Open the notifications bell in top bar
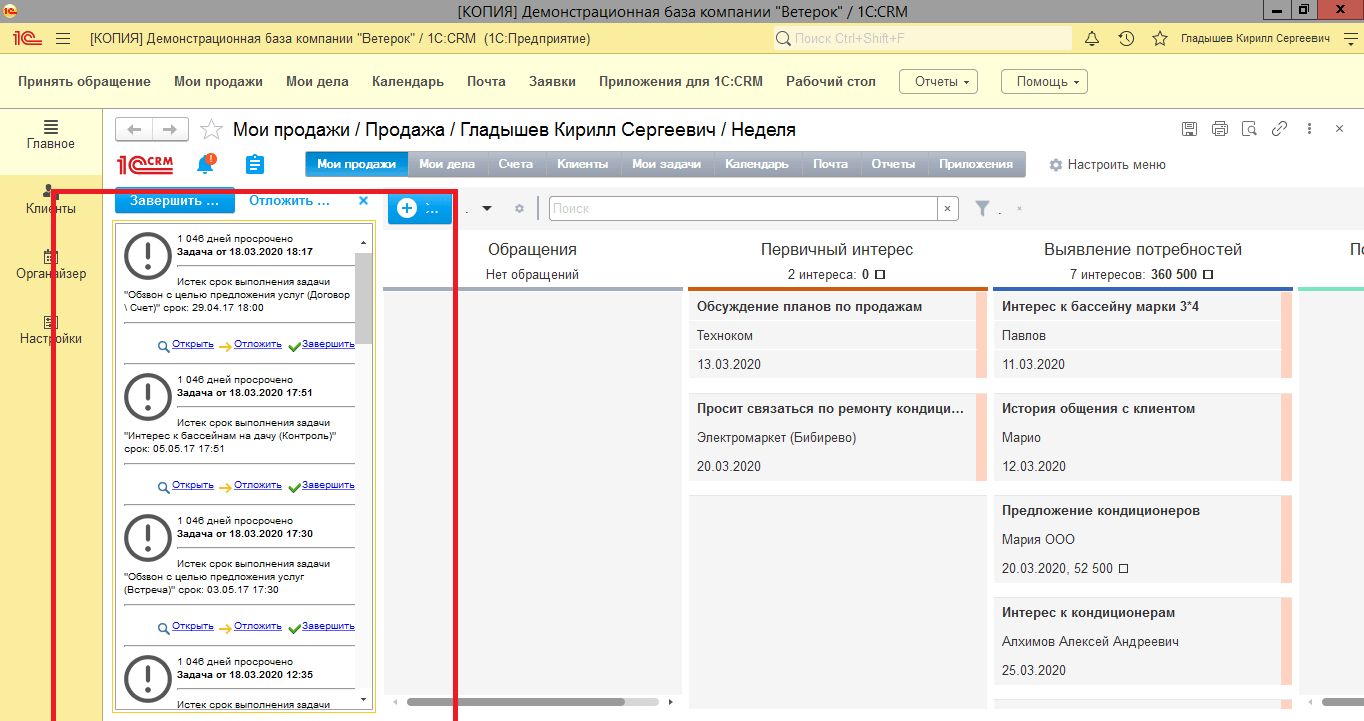 click(x=1092, y=39)
